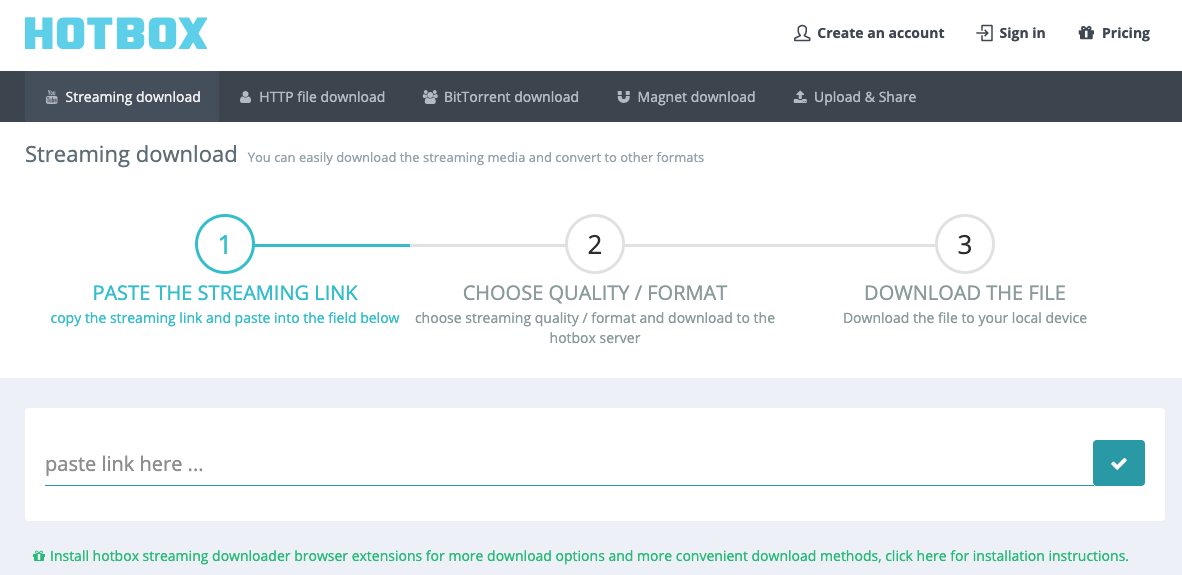Open the Create an account link

pyautogui.click(x=869, y=33)
